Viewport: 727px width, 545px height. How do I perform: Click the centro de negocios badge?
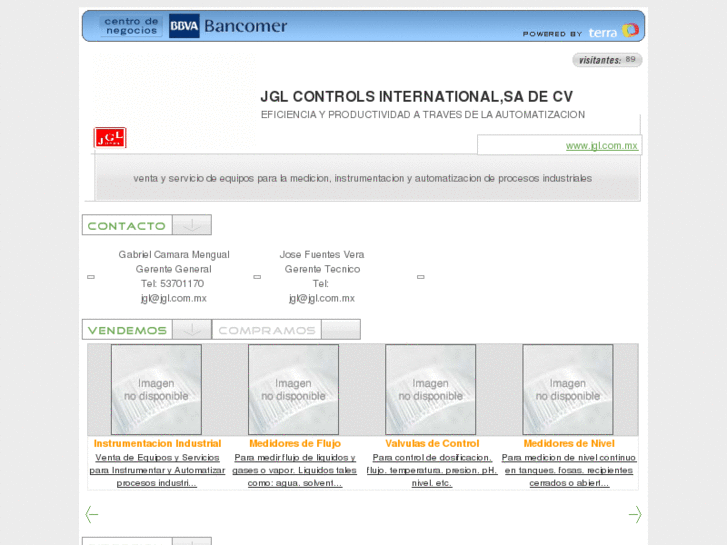131,26
